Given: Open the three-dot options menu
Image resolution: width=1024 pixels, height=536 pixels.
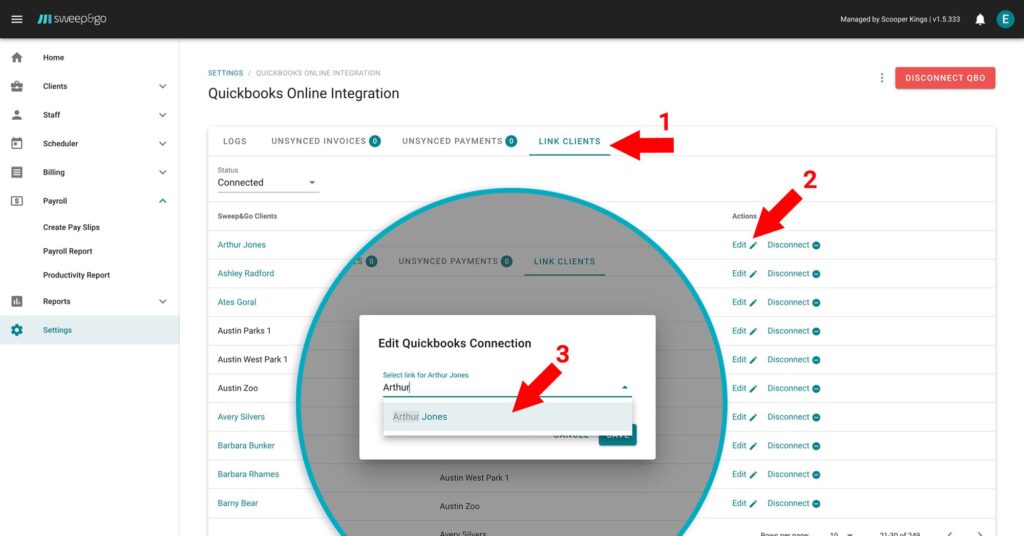Looking at the screenshot, I should (x=881, y=78).
